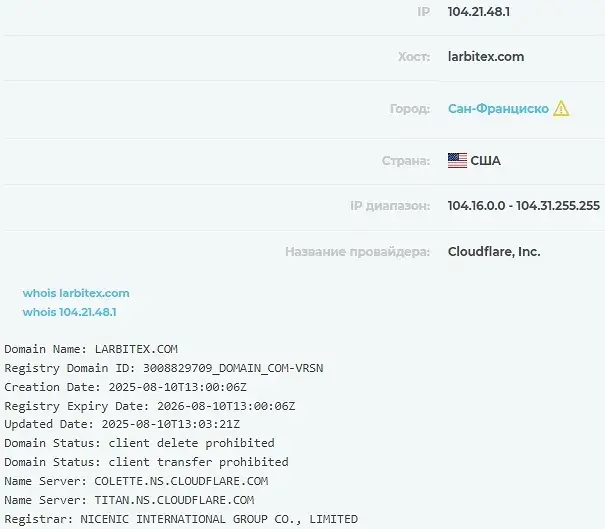
Task: Click the Registry Expiry Date line
Action: (150, 406)
